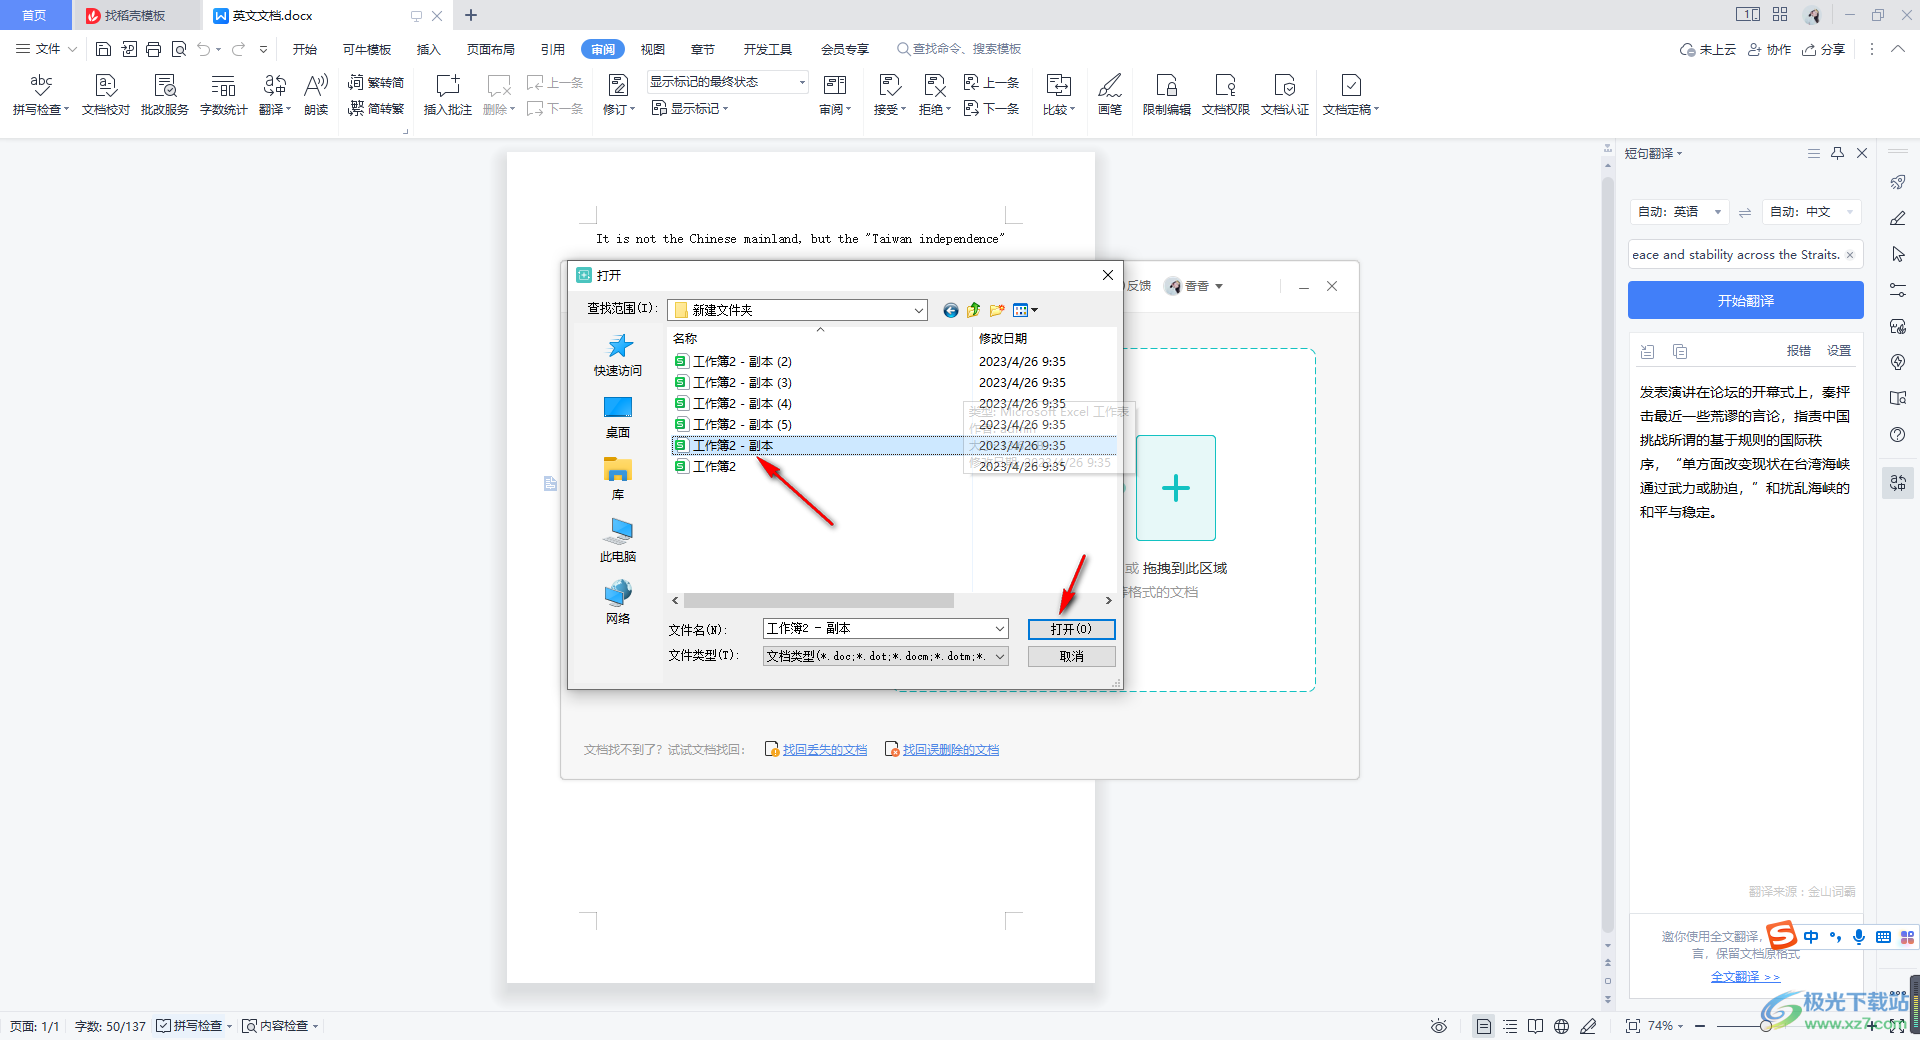Select Network (网络) in dialog sidebar
This screenshot has height=1040, width=1920.
(x=618, y=603)
